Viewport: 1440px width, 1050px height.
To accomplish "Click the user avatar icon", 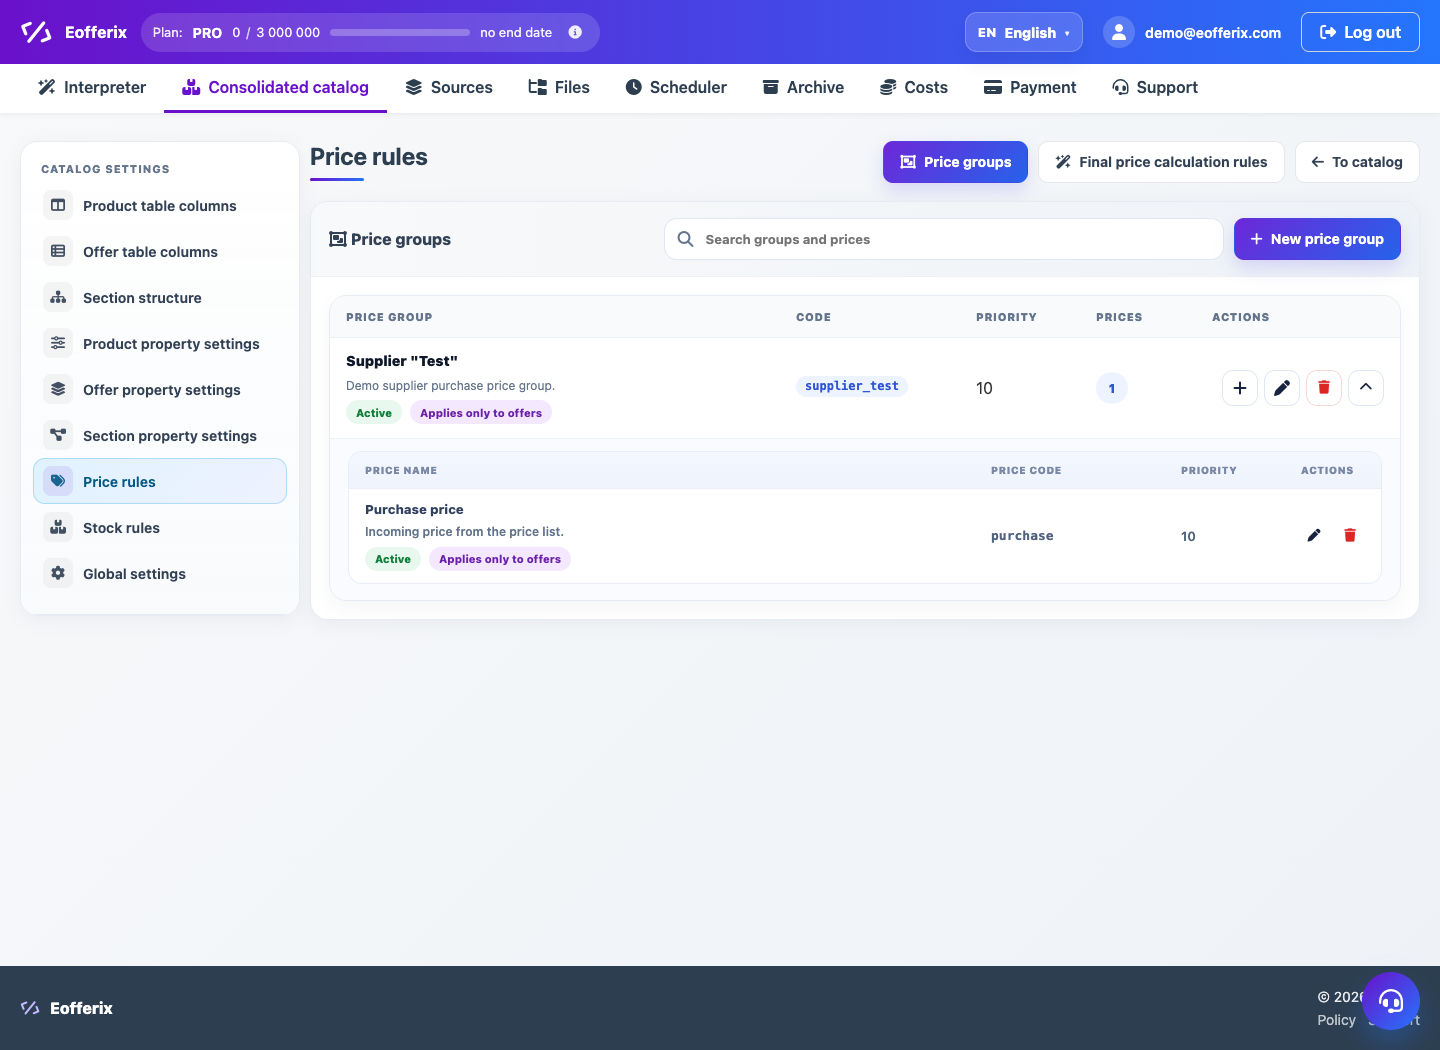I will click(x=1119, y=32).
